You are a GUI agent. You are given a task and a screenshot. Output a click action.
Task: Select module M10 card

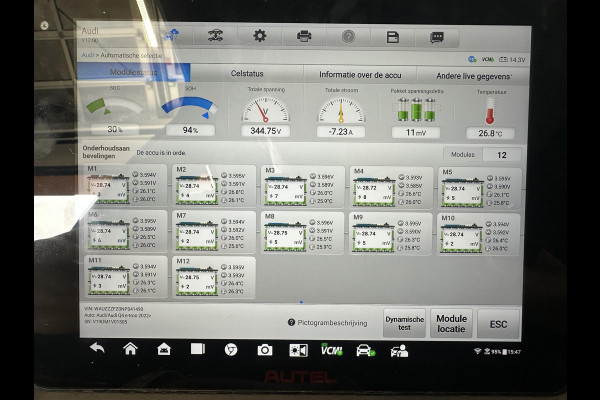(x=479, y=235)
